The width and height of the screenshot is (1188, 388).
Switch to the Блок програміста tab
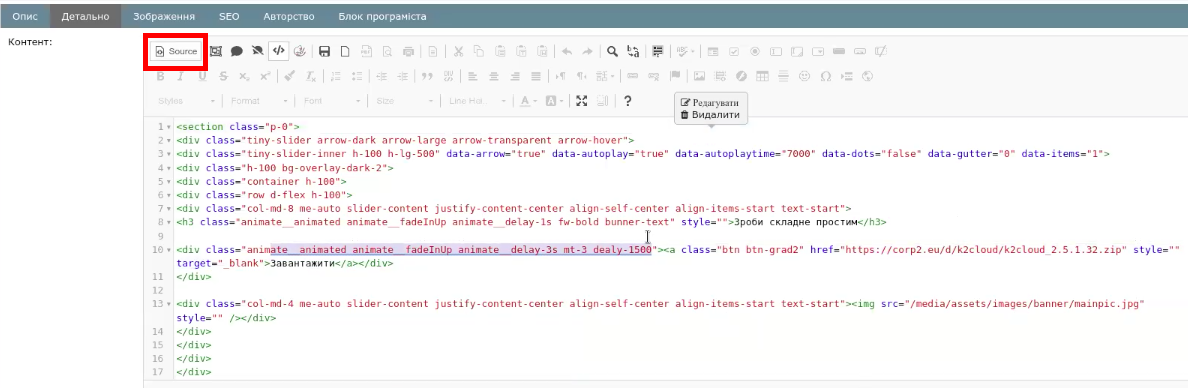click(382, 16)
